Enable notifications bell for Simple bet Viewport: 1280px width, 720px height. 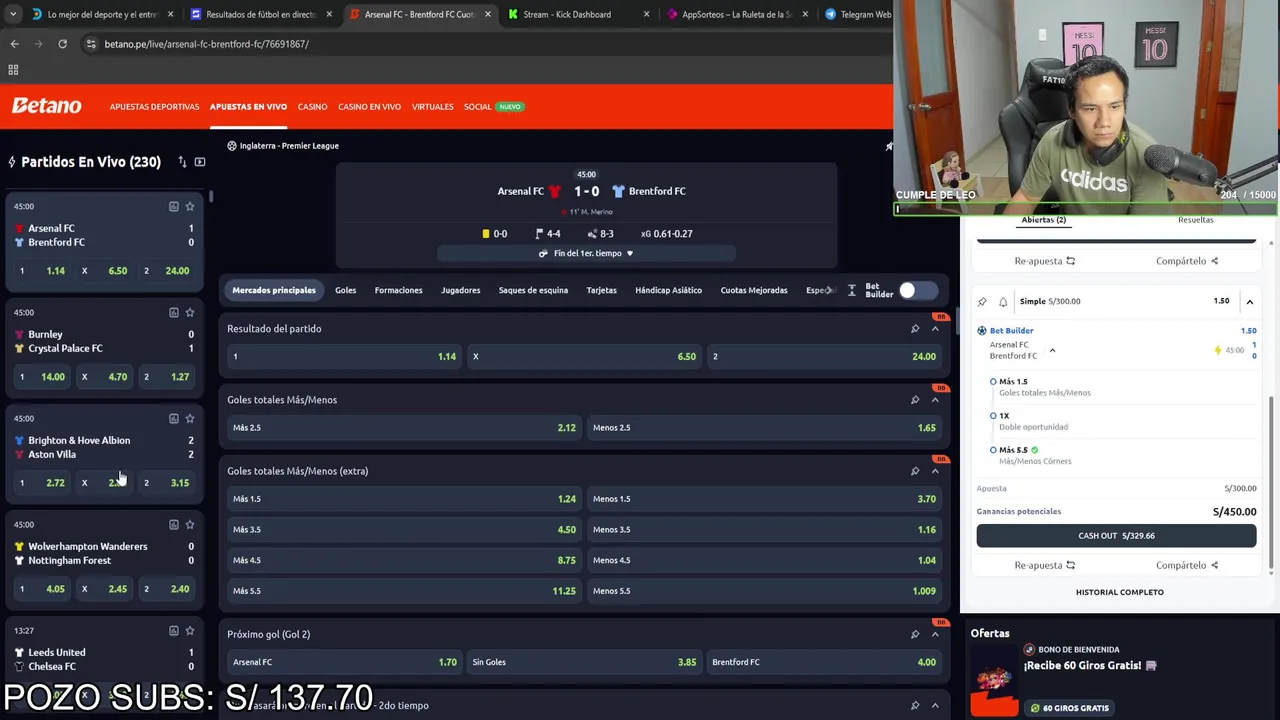tap(1003, 301)
